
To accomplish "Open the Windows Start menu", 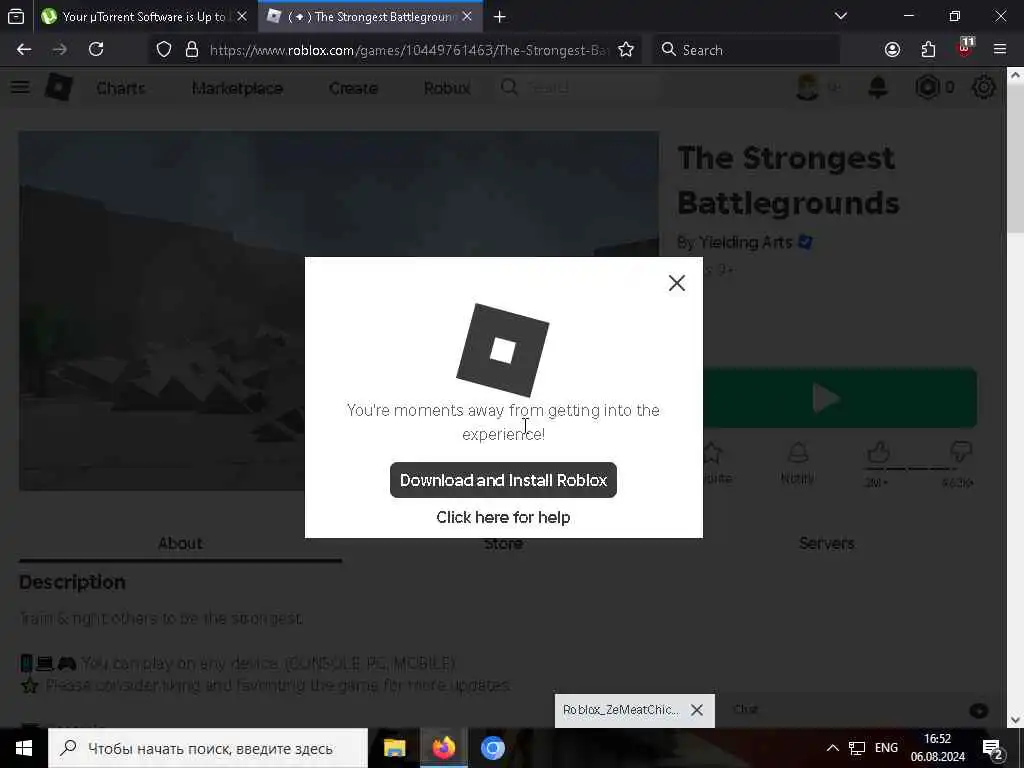I will point(24,748).
